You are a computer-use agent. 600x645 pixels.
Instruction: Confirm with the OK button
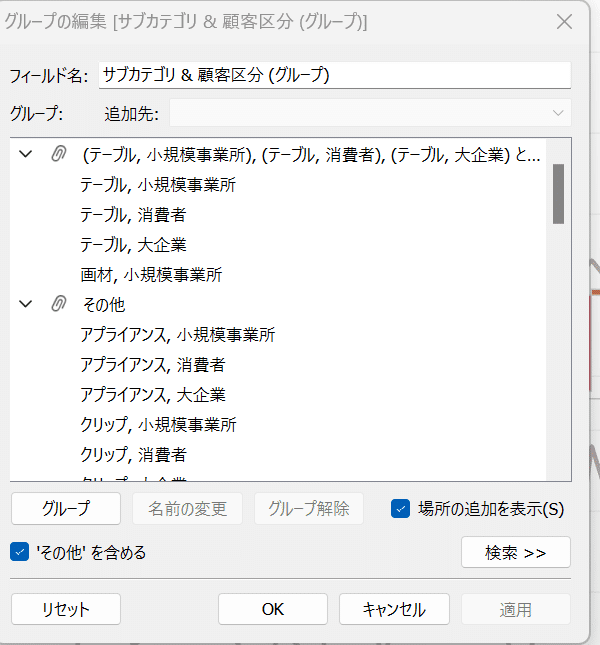273,609
